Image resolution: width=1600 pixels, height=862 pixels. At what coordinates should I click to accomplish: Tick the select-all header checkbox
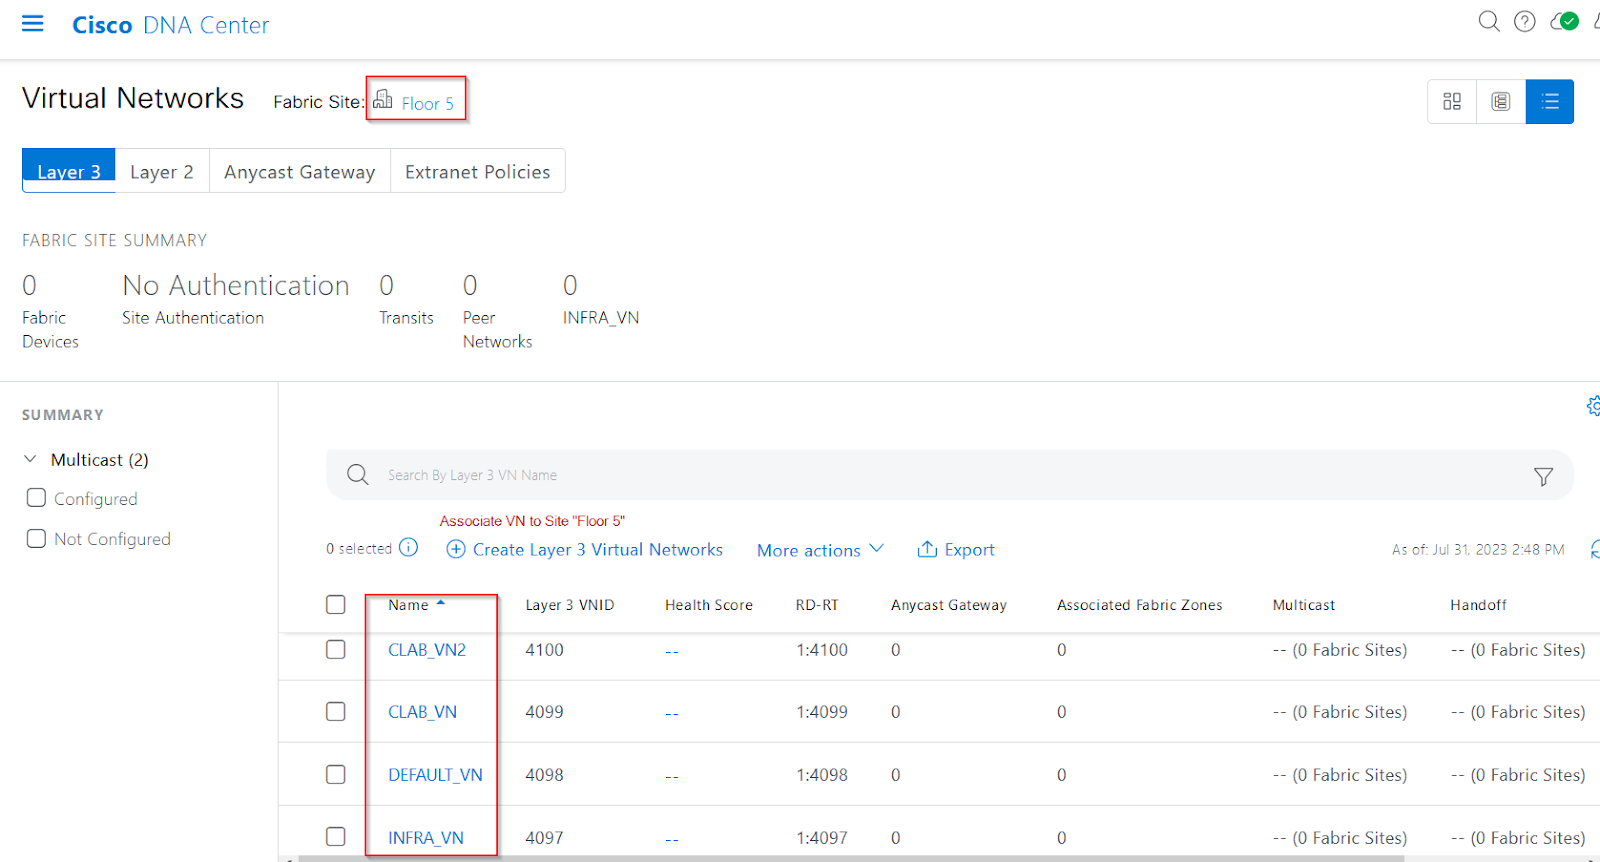[336, 604]
